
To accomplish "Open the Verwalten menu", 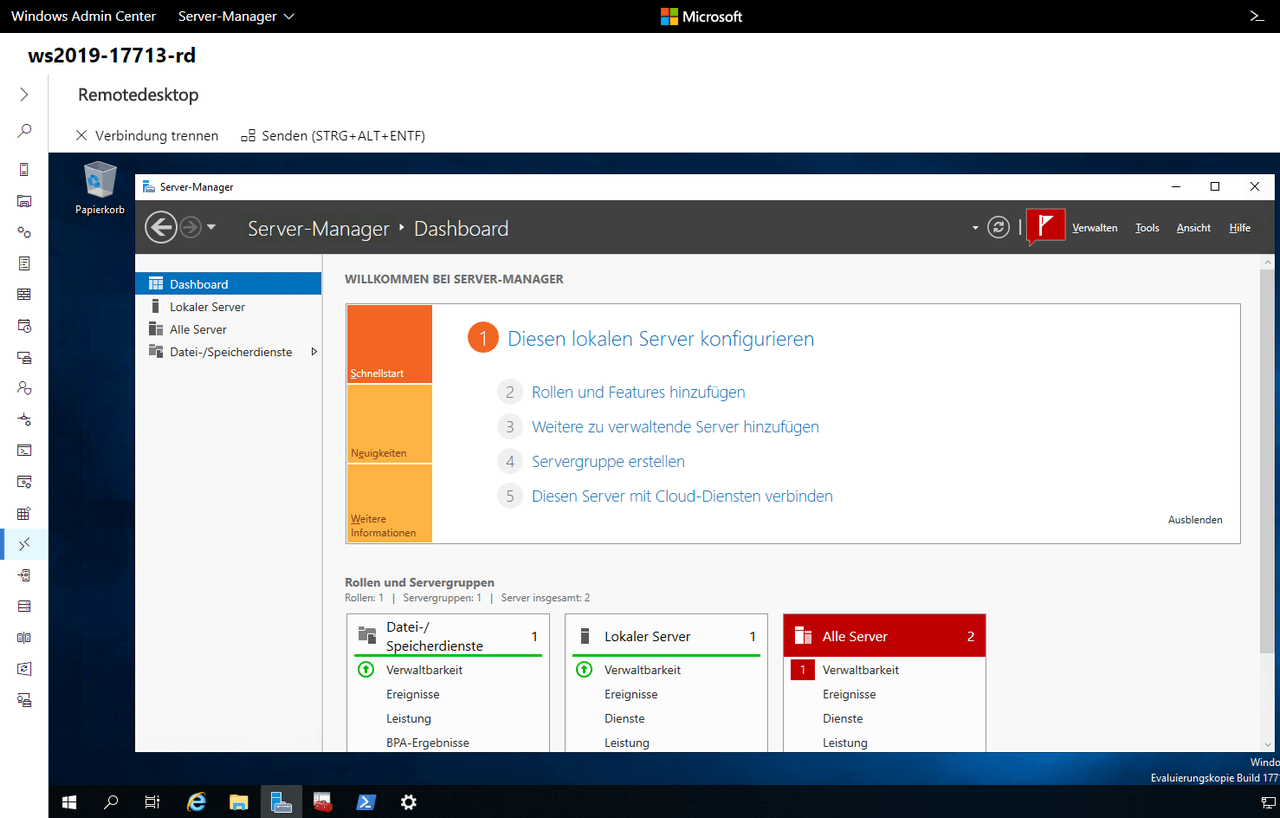I will 1095,228.
